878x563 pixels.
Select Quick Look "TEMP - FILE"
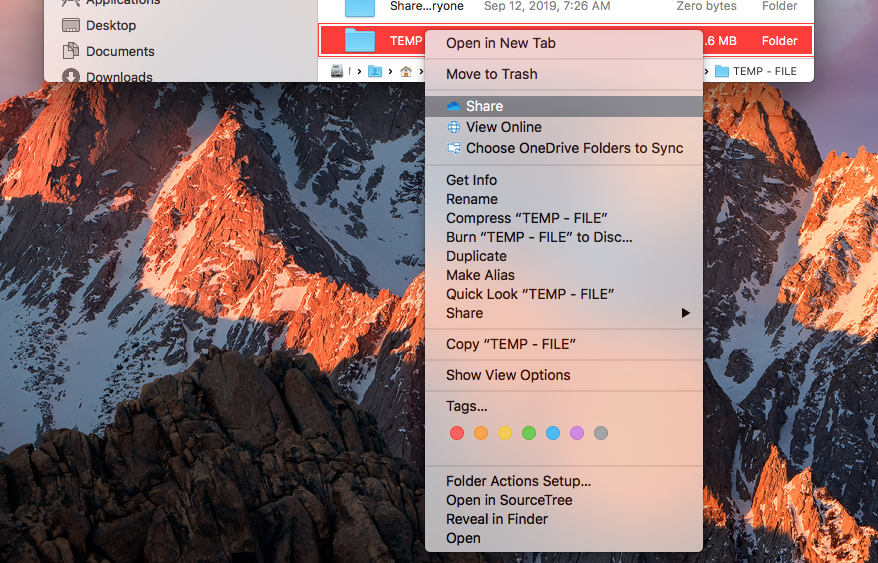(564, 294)
